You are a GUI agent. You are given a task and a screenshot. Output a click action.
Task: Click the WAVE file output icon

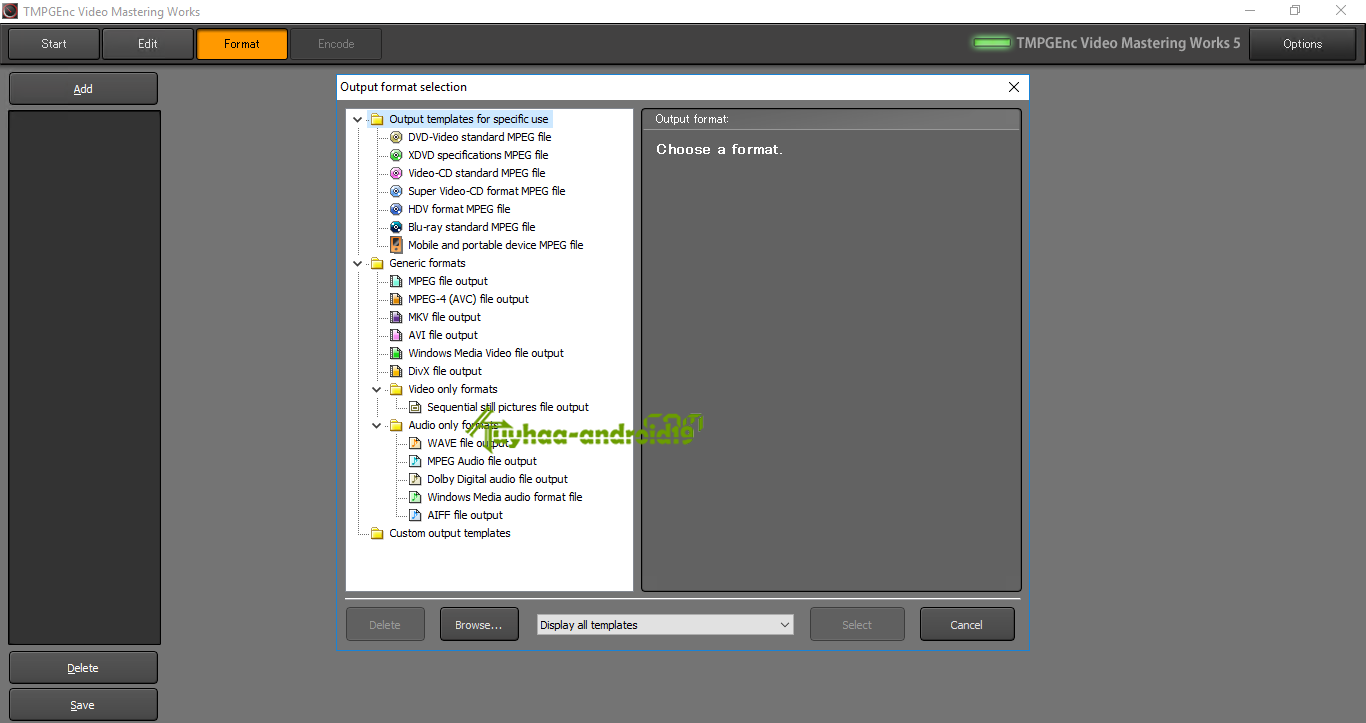pyautogui.click(x=415, y=443)
